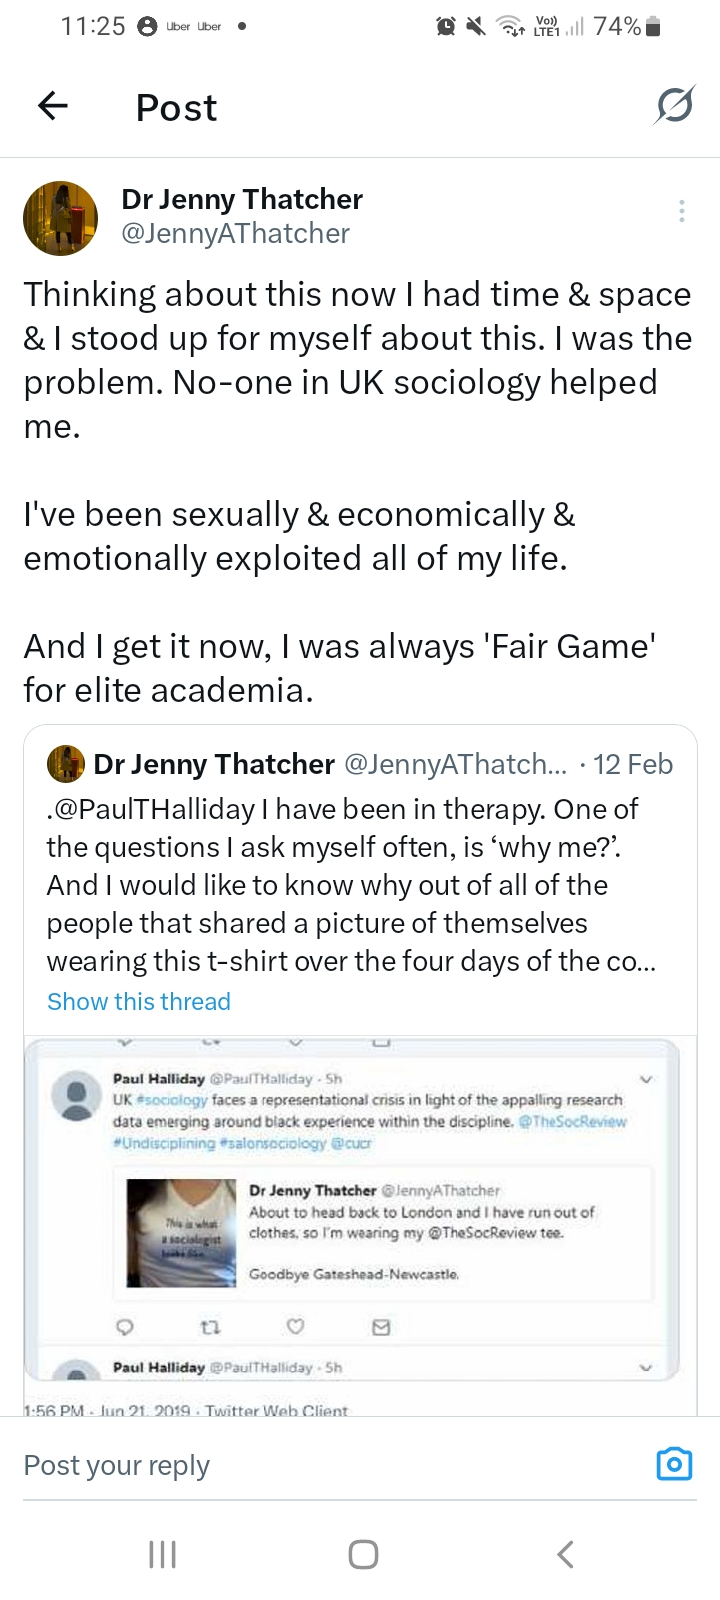Open the three-dot menu on Jenny's post
720x1600 pixels.
coord(681,211)
